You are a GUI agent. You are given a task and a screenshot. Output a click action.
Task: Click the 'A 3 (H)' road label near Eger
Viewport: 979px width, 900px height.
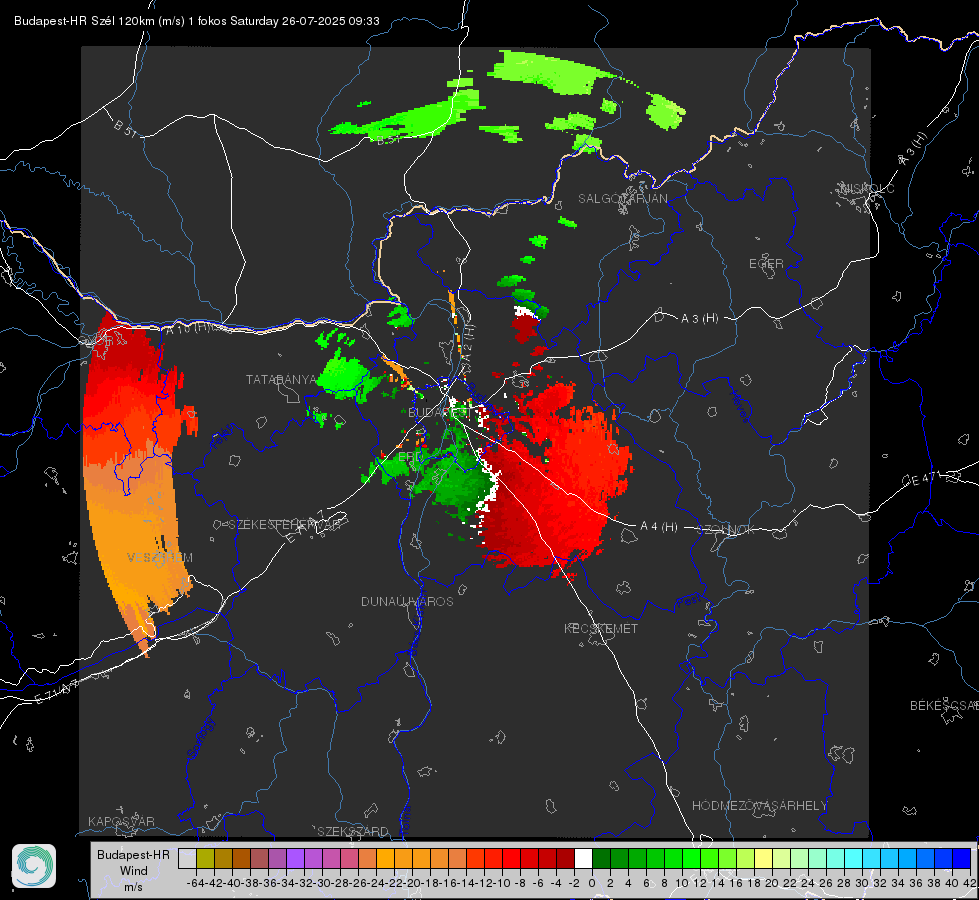click(x=699, y=319)
